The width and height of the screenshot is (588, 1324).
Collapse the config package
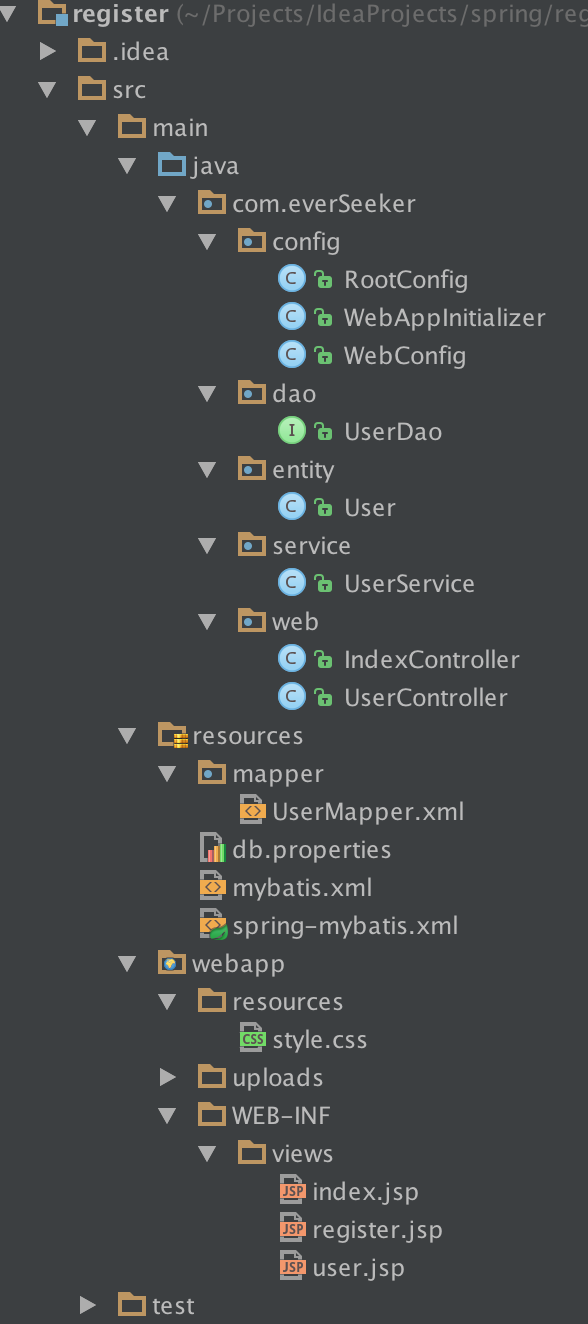click(x=207, y=241)
